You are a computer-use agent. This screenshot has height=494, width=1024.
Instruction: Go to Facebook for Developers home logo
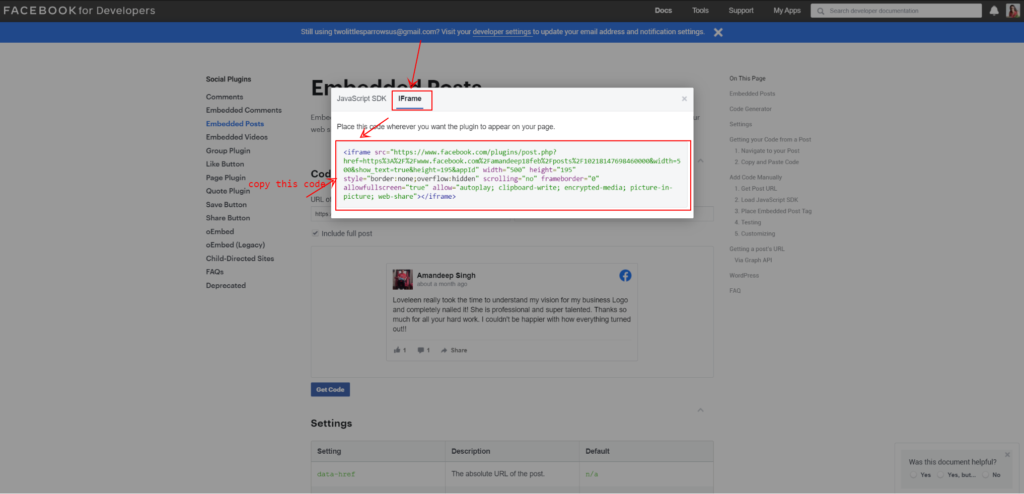79,10
